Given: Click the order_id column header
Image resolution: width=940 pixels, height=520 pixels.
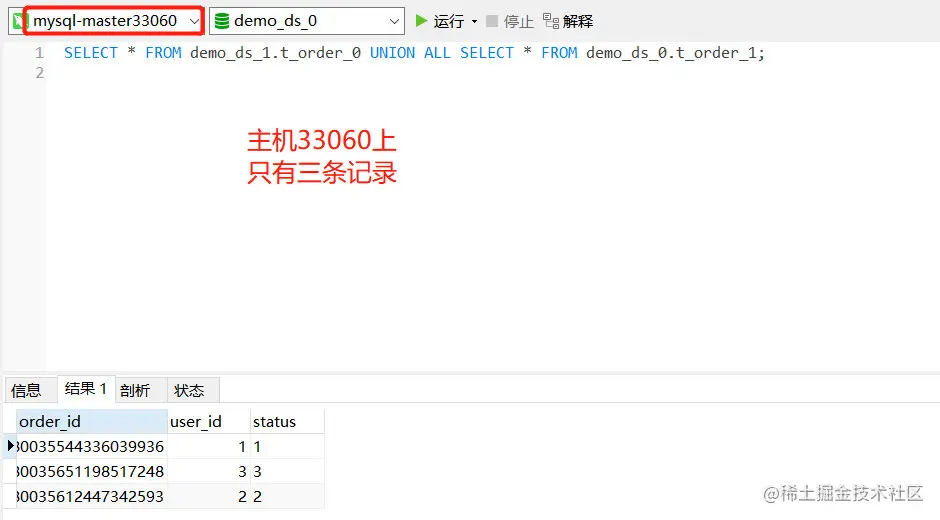Looking at the screenshot, I should (x=92, y=422).
